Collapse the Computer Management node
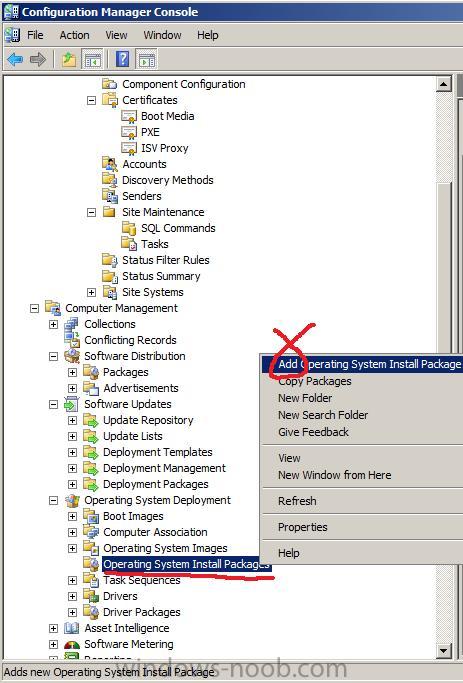Screen dimensions: 463x683 coord(34,308)
